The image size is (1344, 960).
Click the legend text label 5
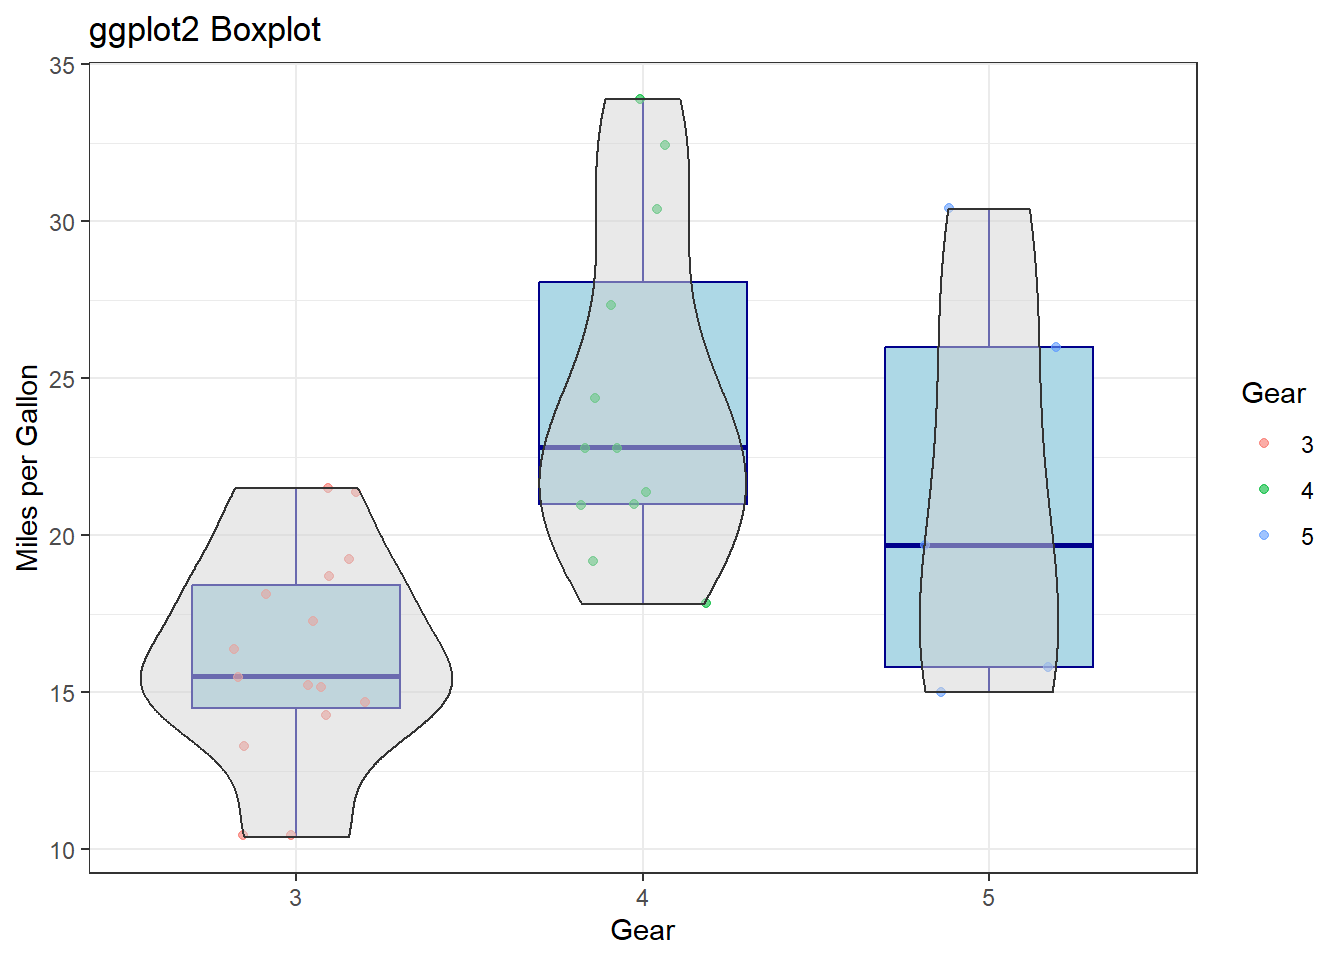[1306, 537]
